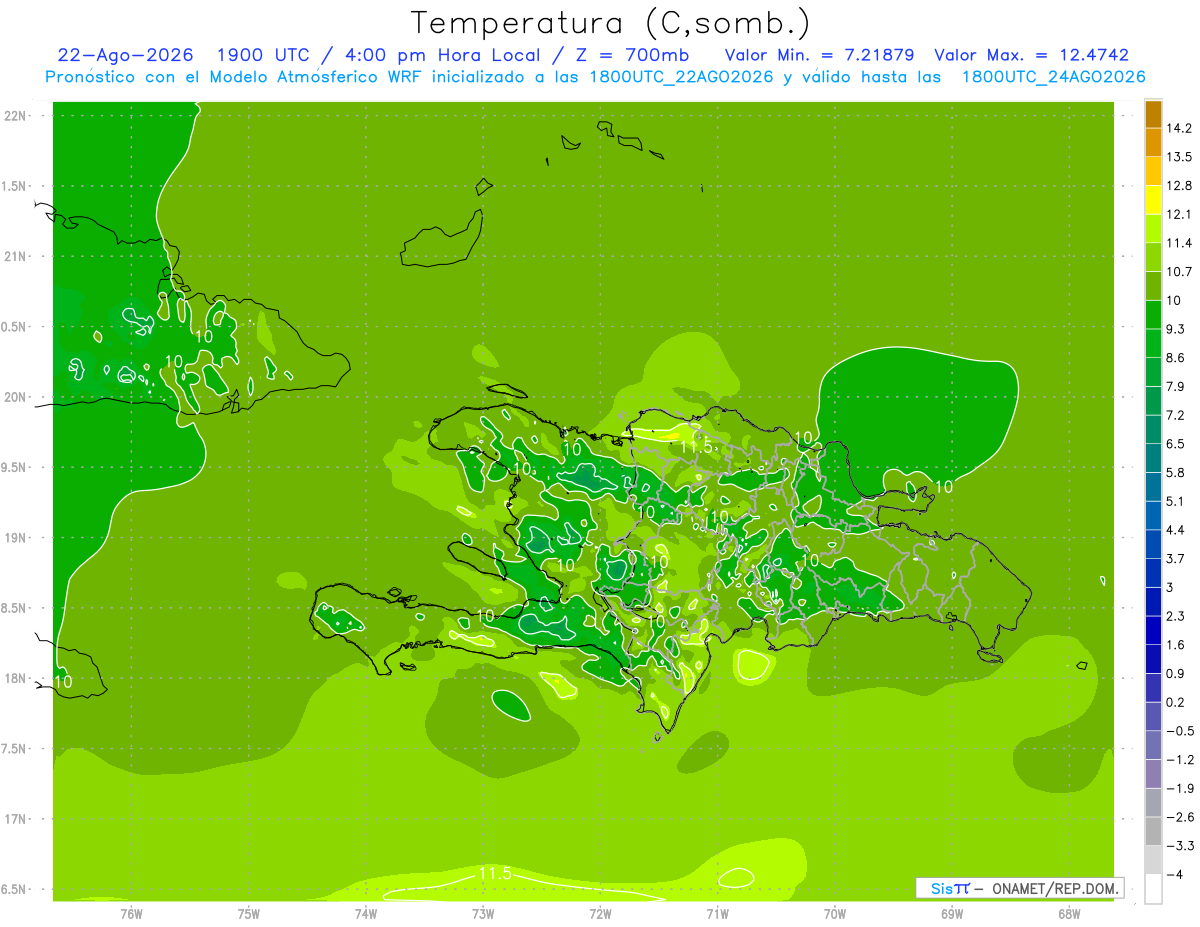The width and height of the screenshot is (1200, 927).
Task: Click the 'Valor Min. = 7.21879' readout
Action: click(819, 56)
